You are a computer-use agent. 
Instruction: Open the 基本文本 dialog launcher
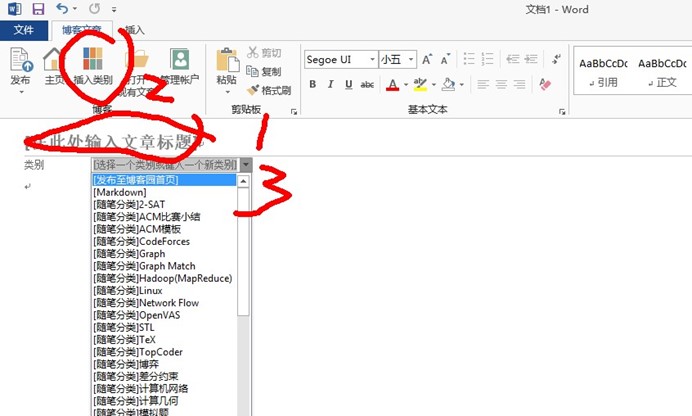[x=562, y=112]
